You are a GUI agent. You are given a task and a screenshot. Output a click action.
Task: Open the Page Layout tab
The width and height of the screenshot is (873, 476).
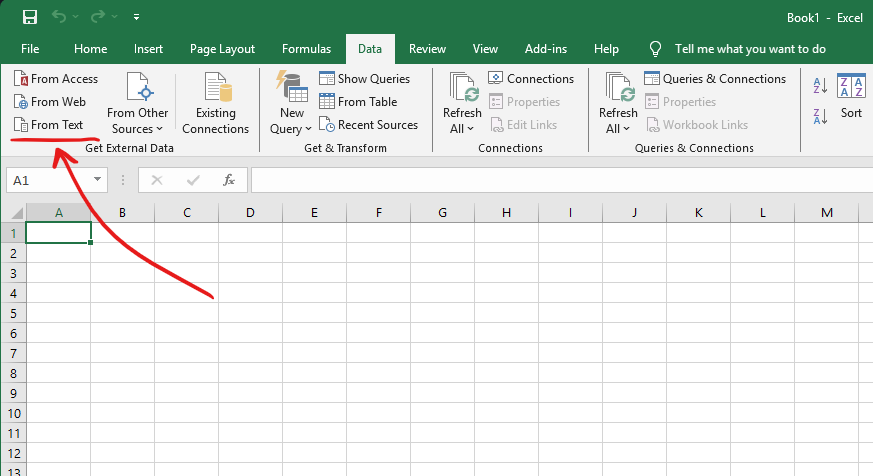click(x=222, y=49)
